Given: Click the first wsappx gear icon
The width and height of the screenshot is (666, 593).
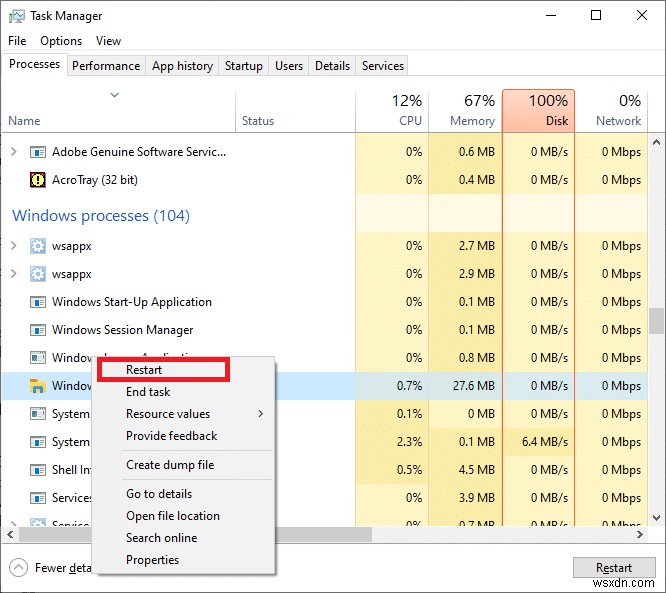Looking at the screenshot, I should tap(38, 246).
